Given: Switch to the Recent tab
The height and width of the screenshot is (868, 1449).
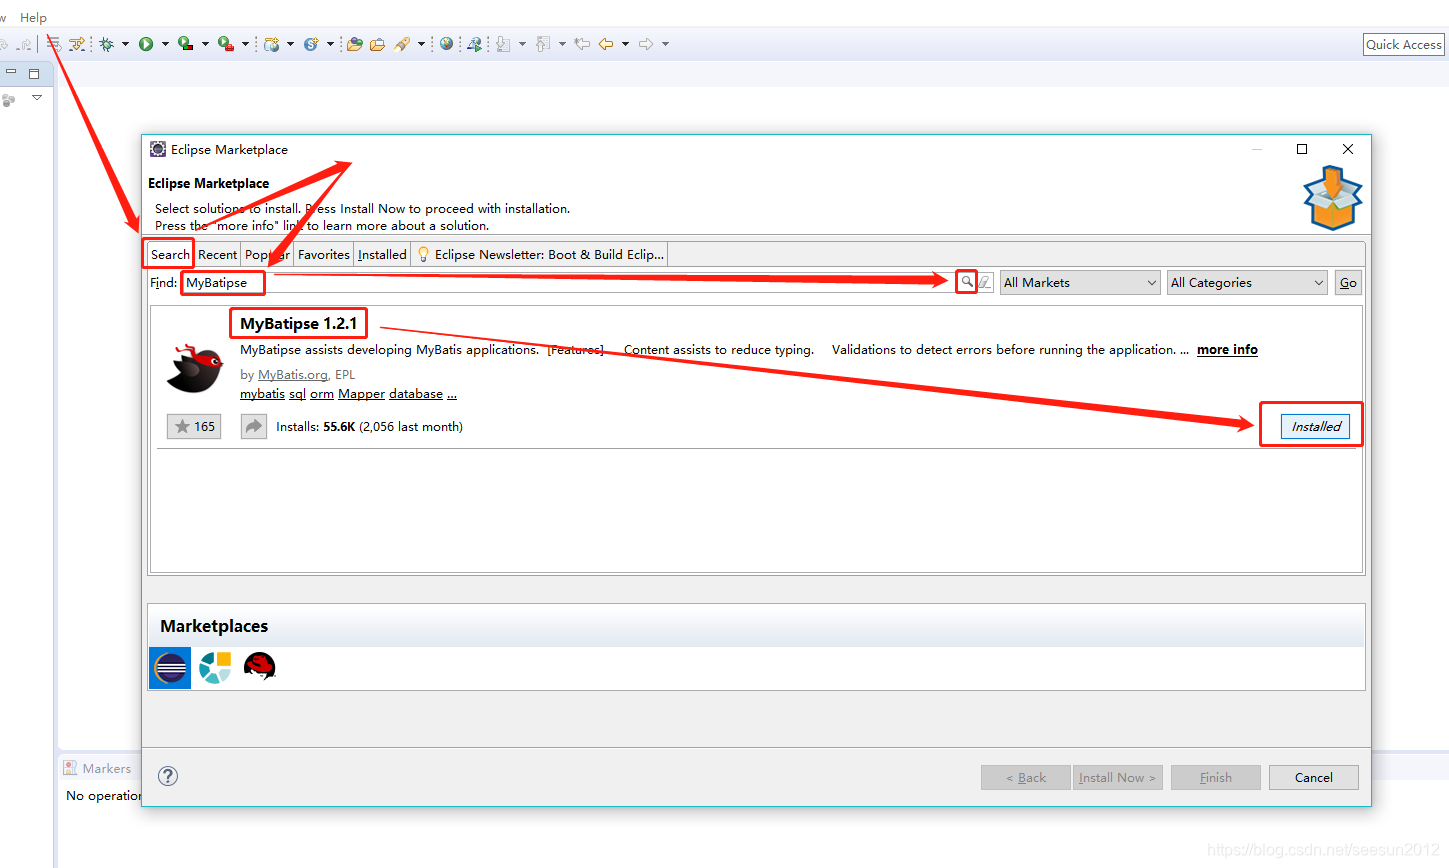Looking at the screenshot, I should coord(217,254).
